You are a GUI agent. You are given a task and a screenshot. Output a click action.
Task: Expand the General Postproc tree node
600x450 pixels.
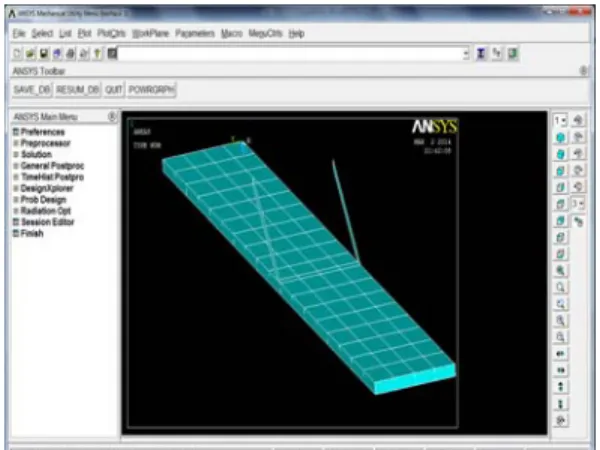(16, 166)
